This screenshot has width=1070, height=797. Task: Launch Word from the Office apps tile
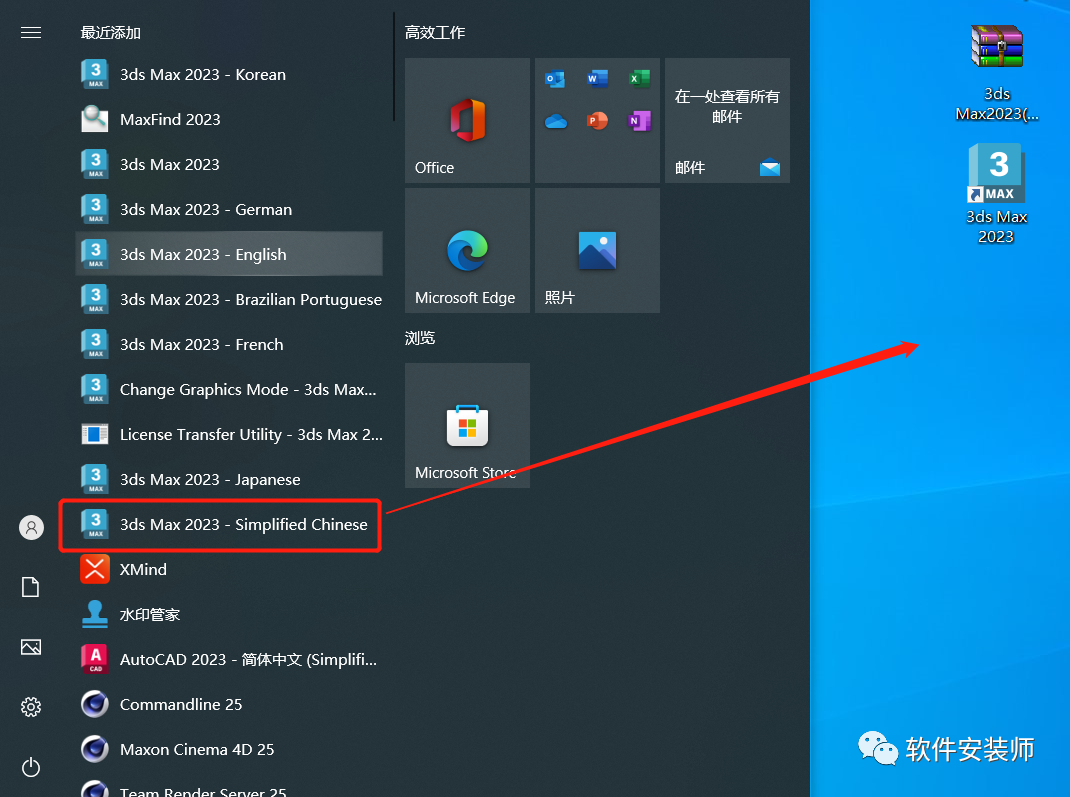point(597,79)
